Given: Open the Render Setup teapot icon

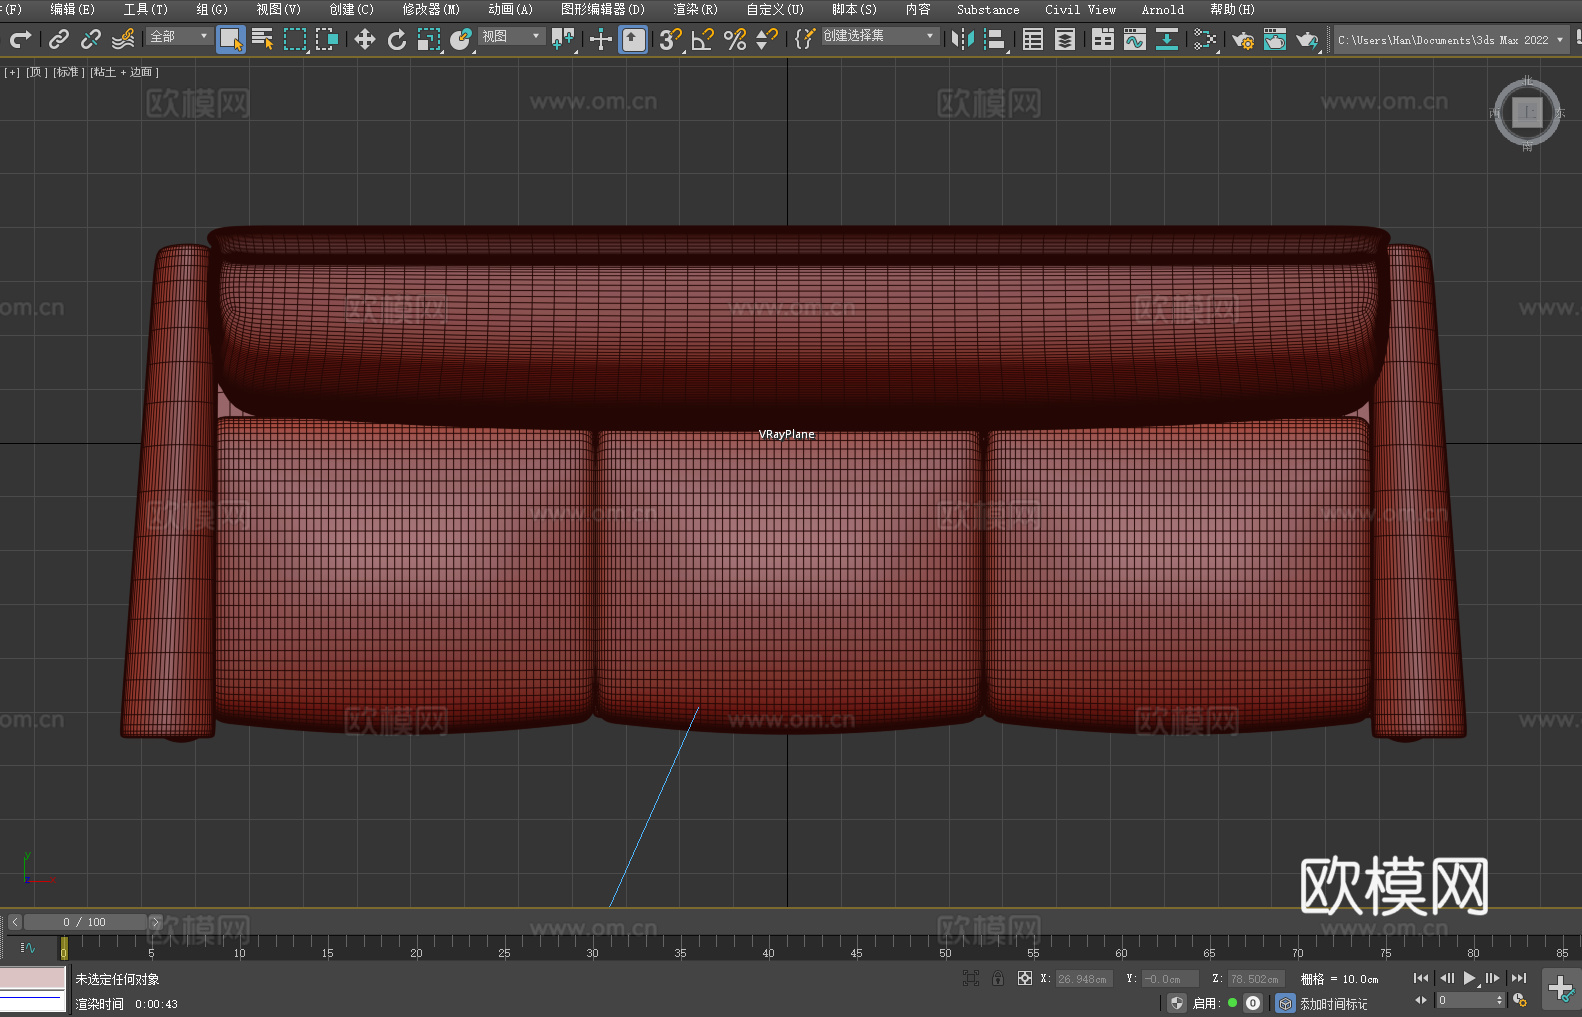Looking at the screenshot, I should point(1242,40).
